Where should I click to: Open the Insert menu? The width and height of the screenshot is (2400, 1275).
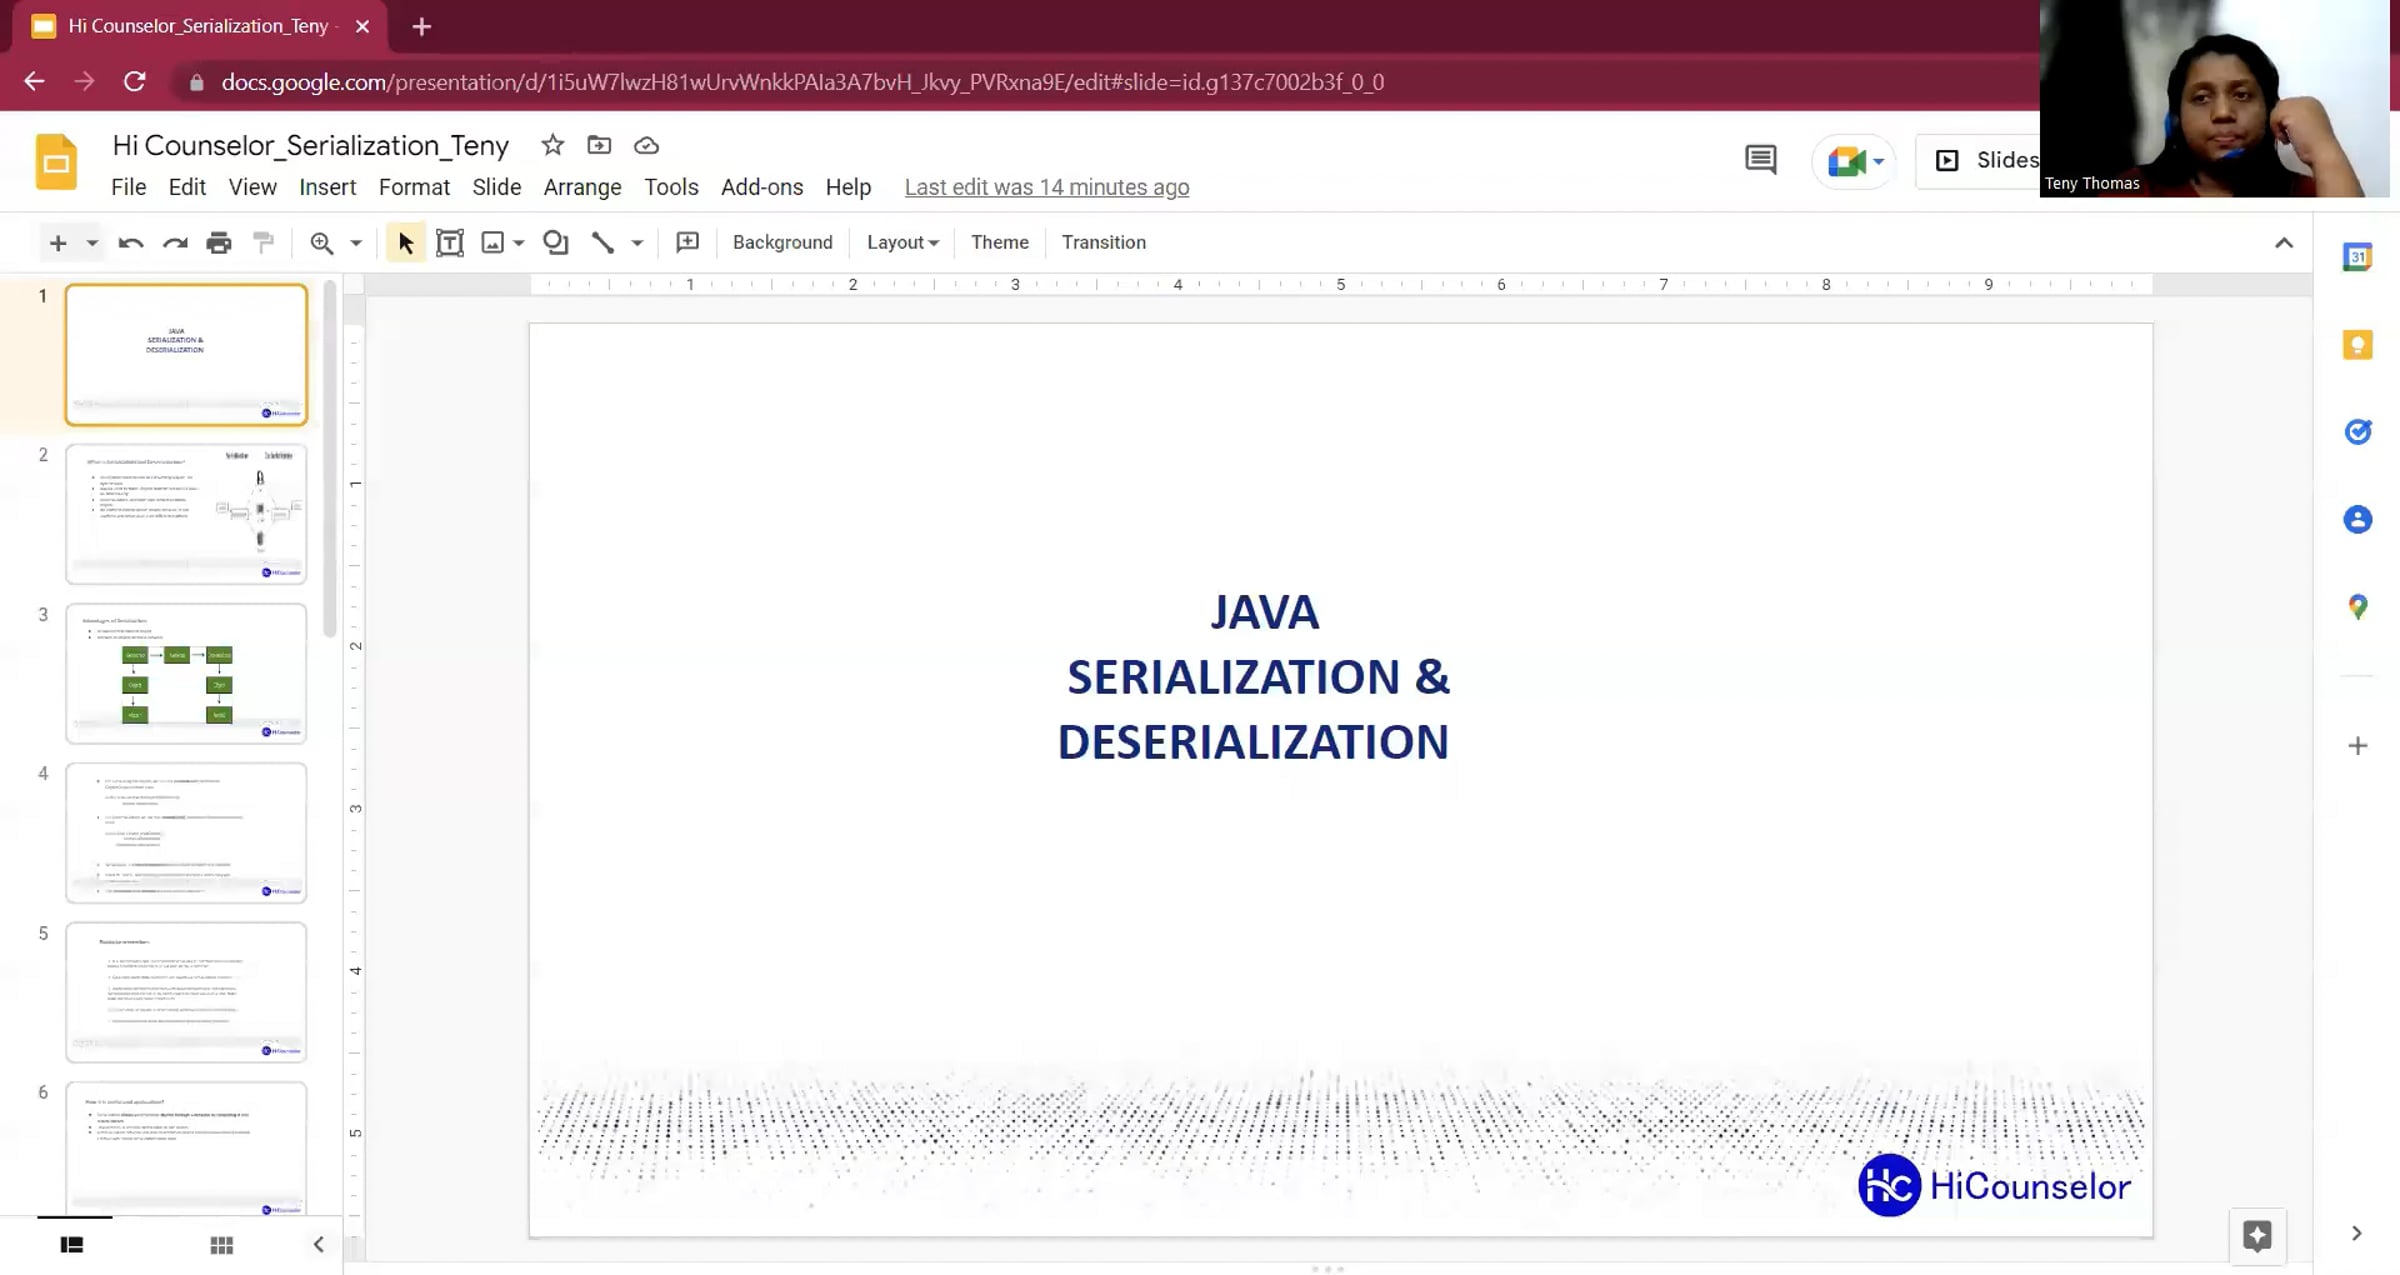pyautogui.click(x=327, y=188)
